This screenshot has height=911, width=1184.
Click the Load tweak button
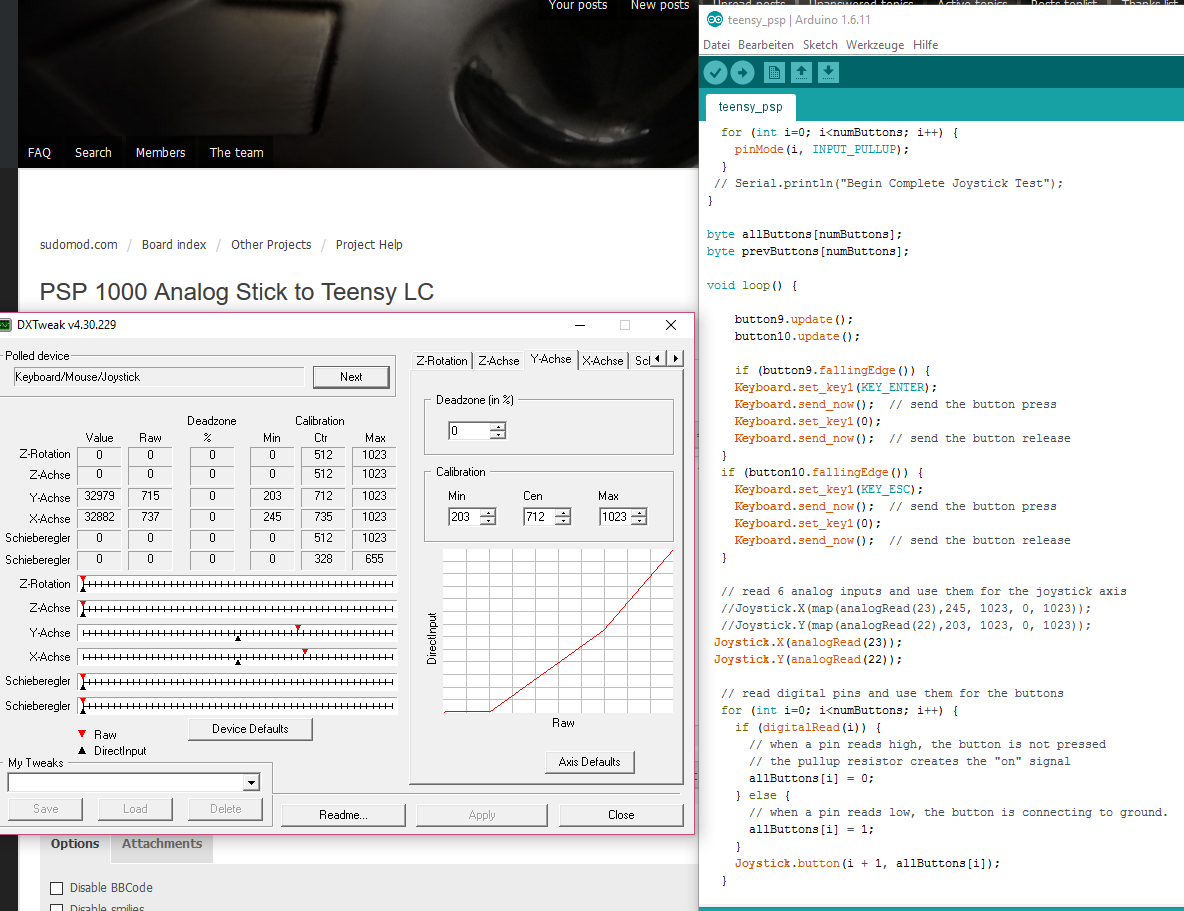point(135,809)
